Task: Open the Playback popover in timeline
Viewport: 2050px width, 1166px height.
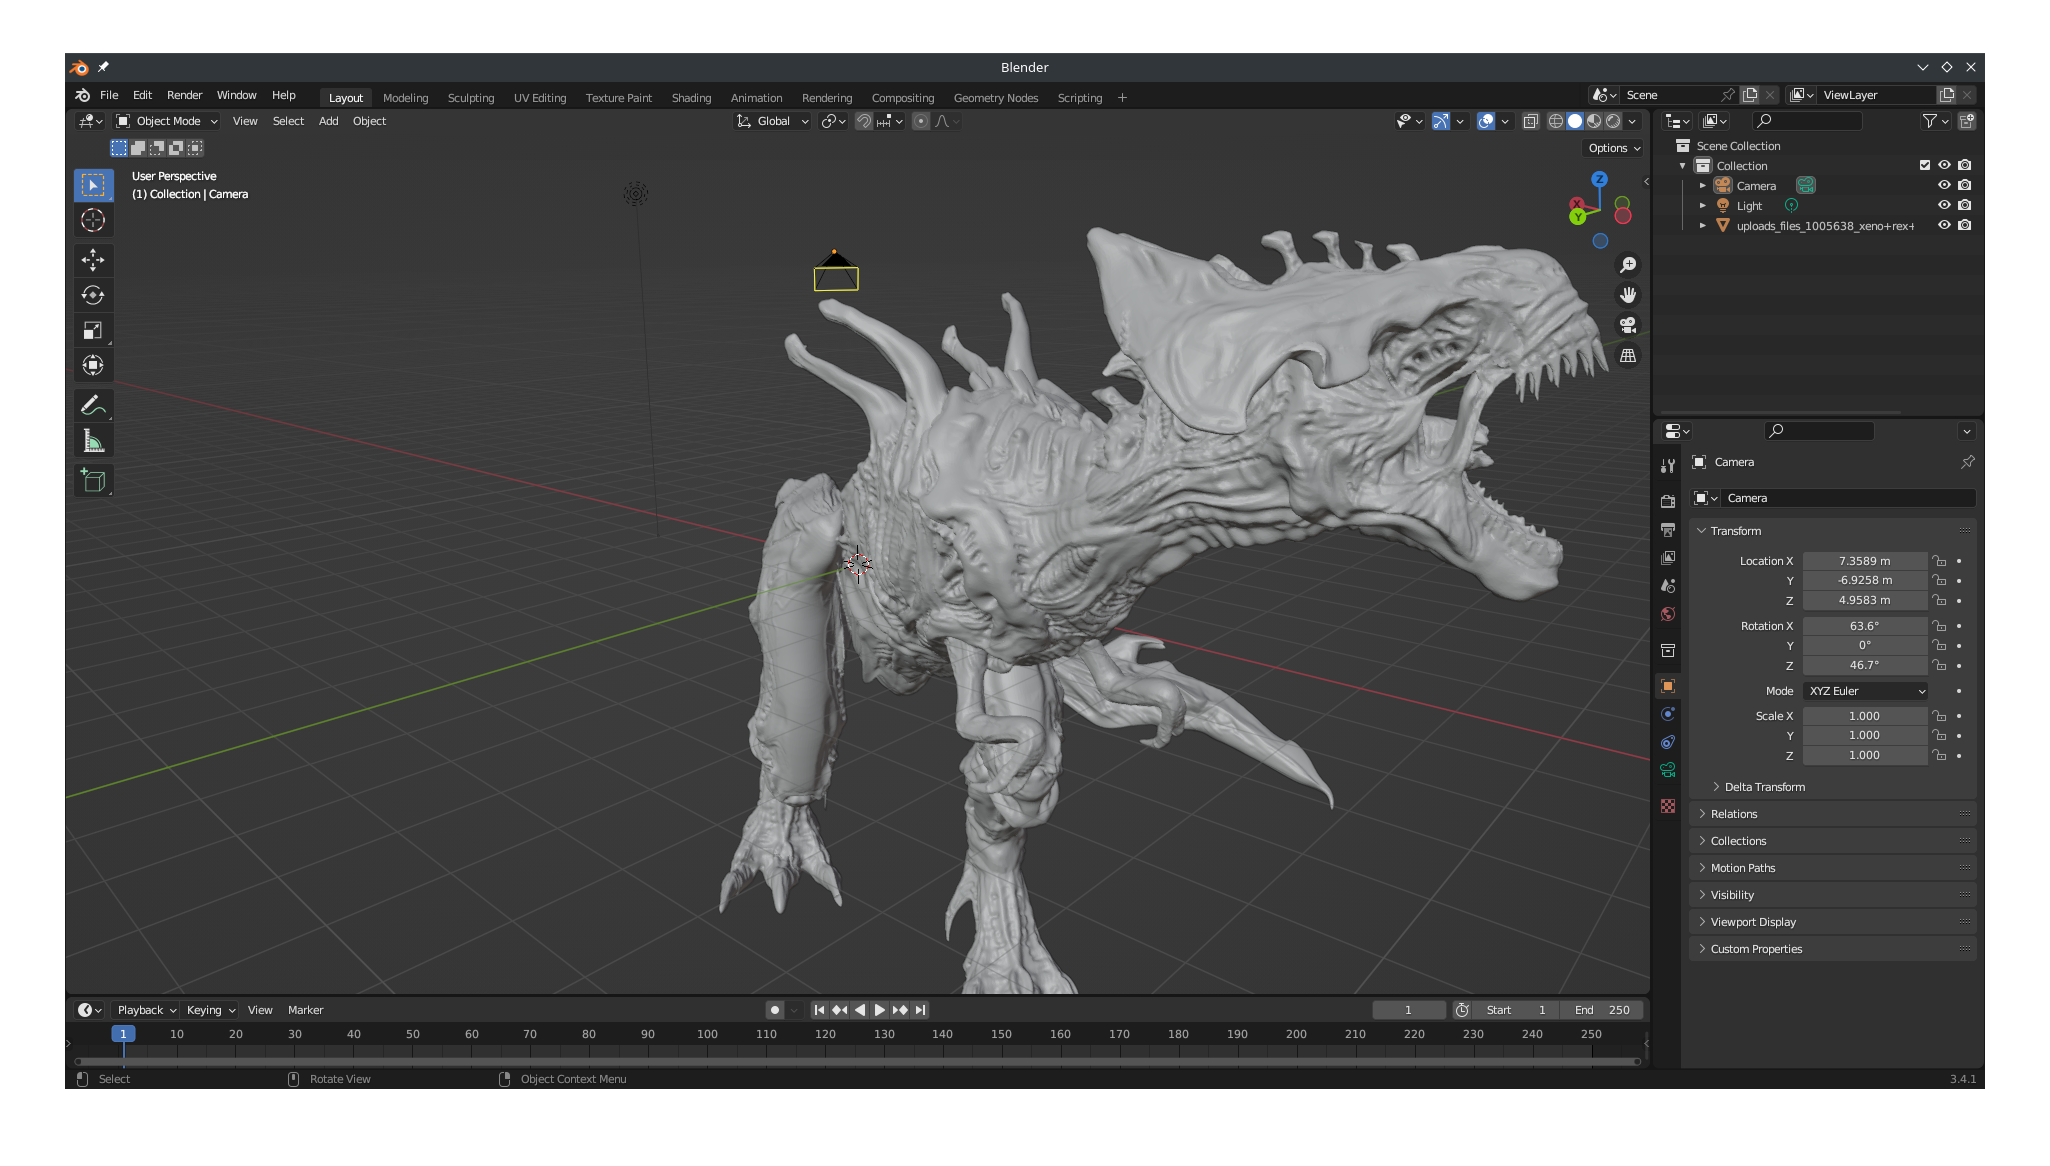Action: 145,1010
